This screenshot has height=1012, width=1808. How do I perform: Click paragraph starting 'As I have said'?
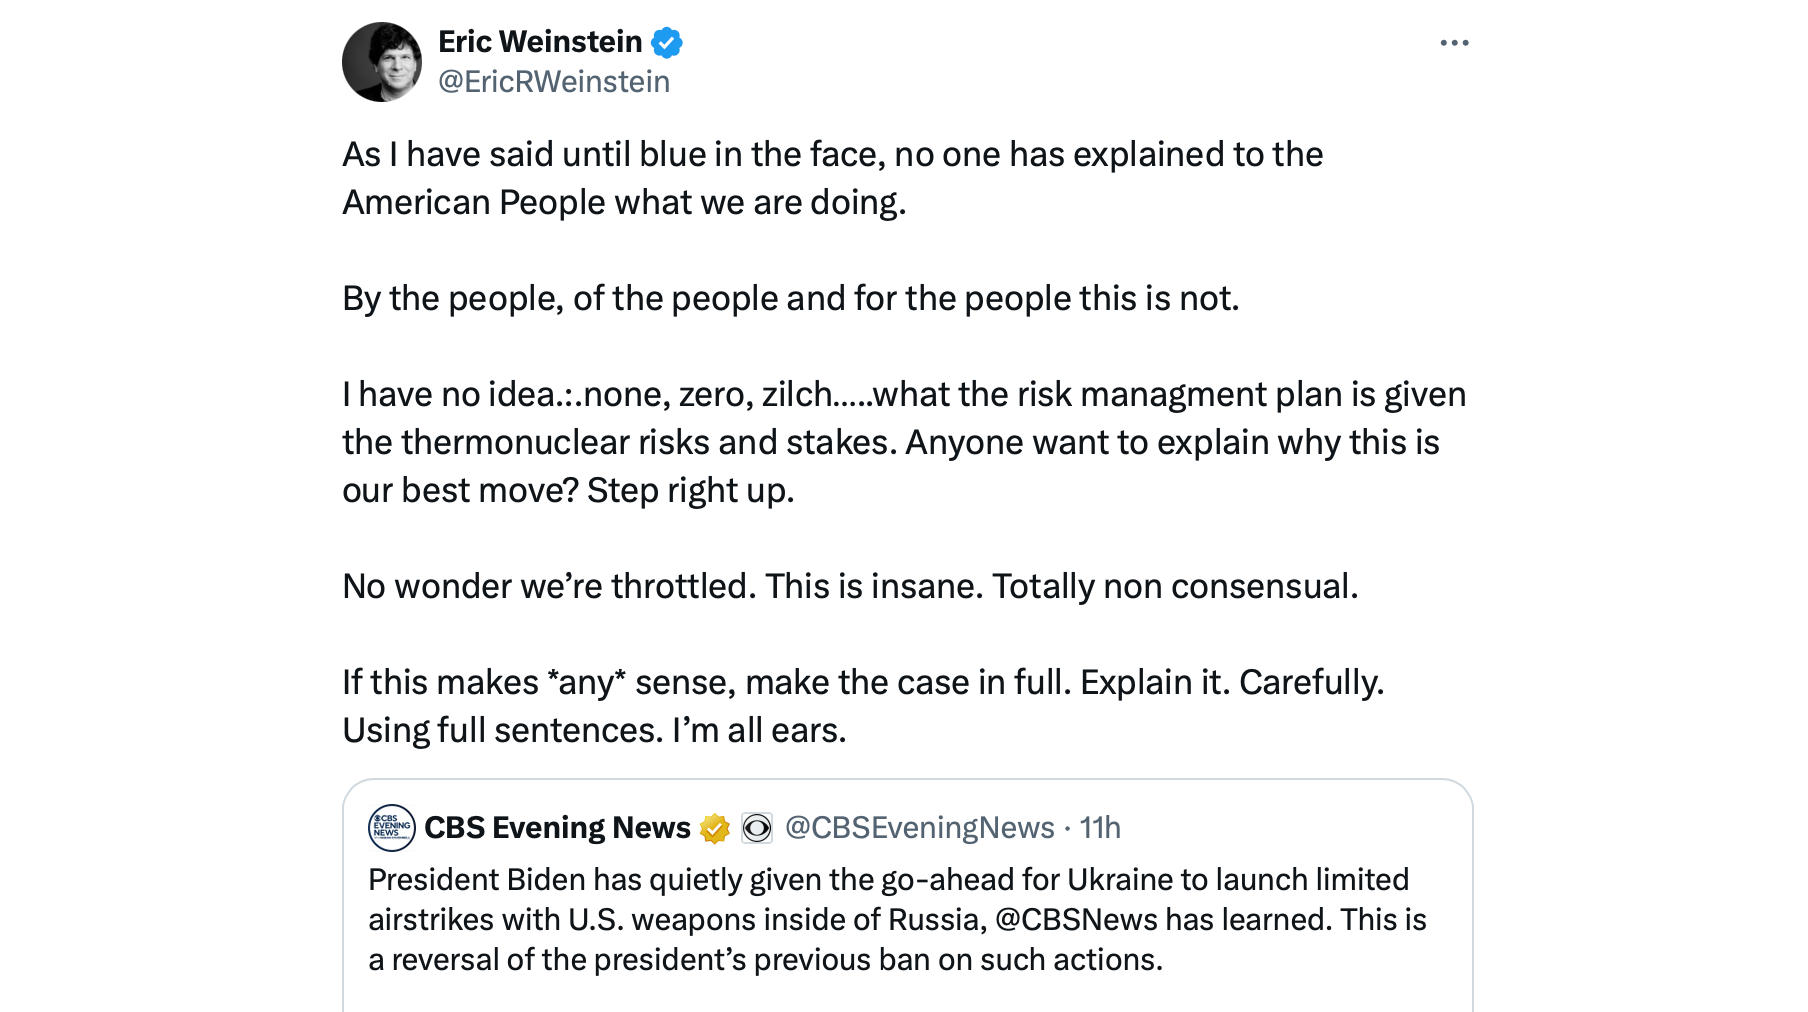pos(832,178)
